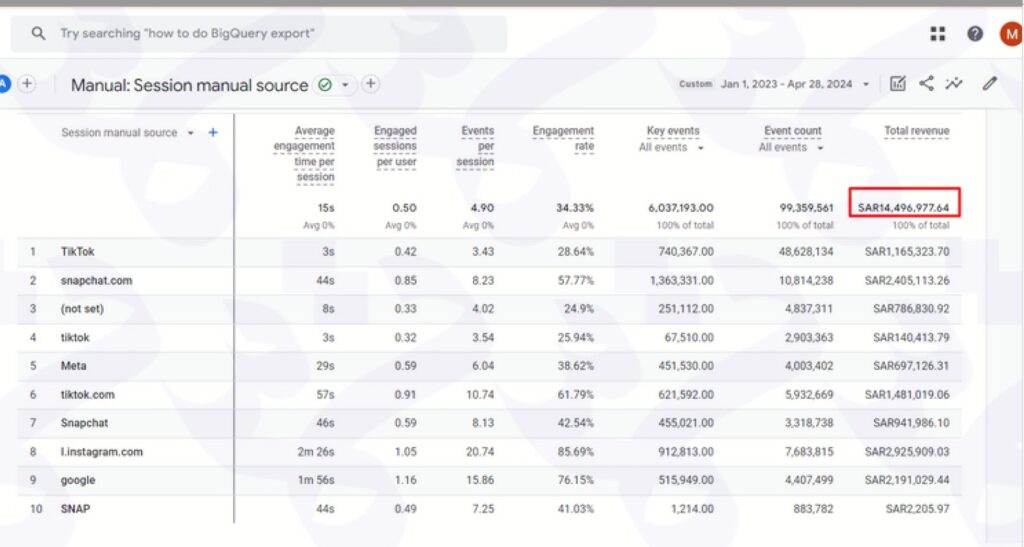The width and height of the screenshot is (1024, 547).
Task: Sort by Average engagement time per session
Action: coord(304,154)
